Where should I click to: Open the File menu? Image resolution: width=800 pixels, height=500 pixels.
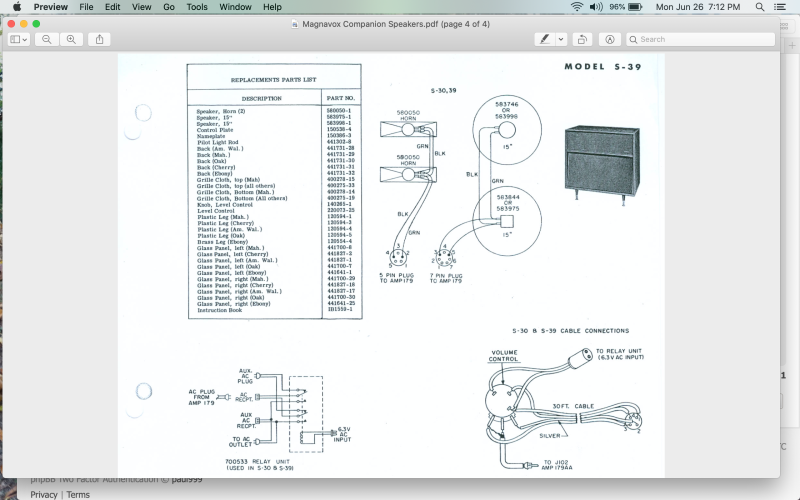pyautogui.click(x=86, y=7)
